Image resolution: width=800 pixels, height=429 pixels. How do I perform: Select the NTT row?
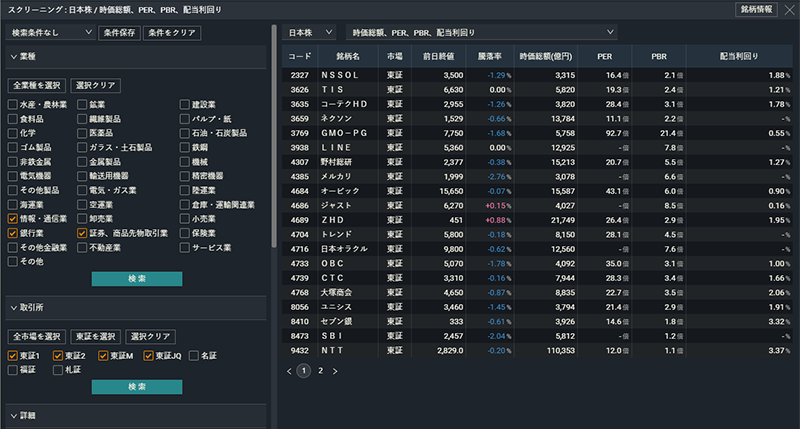[x=537, y=350]
